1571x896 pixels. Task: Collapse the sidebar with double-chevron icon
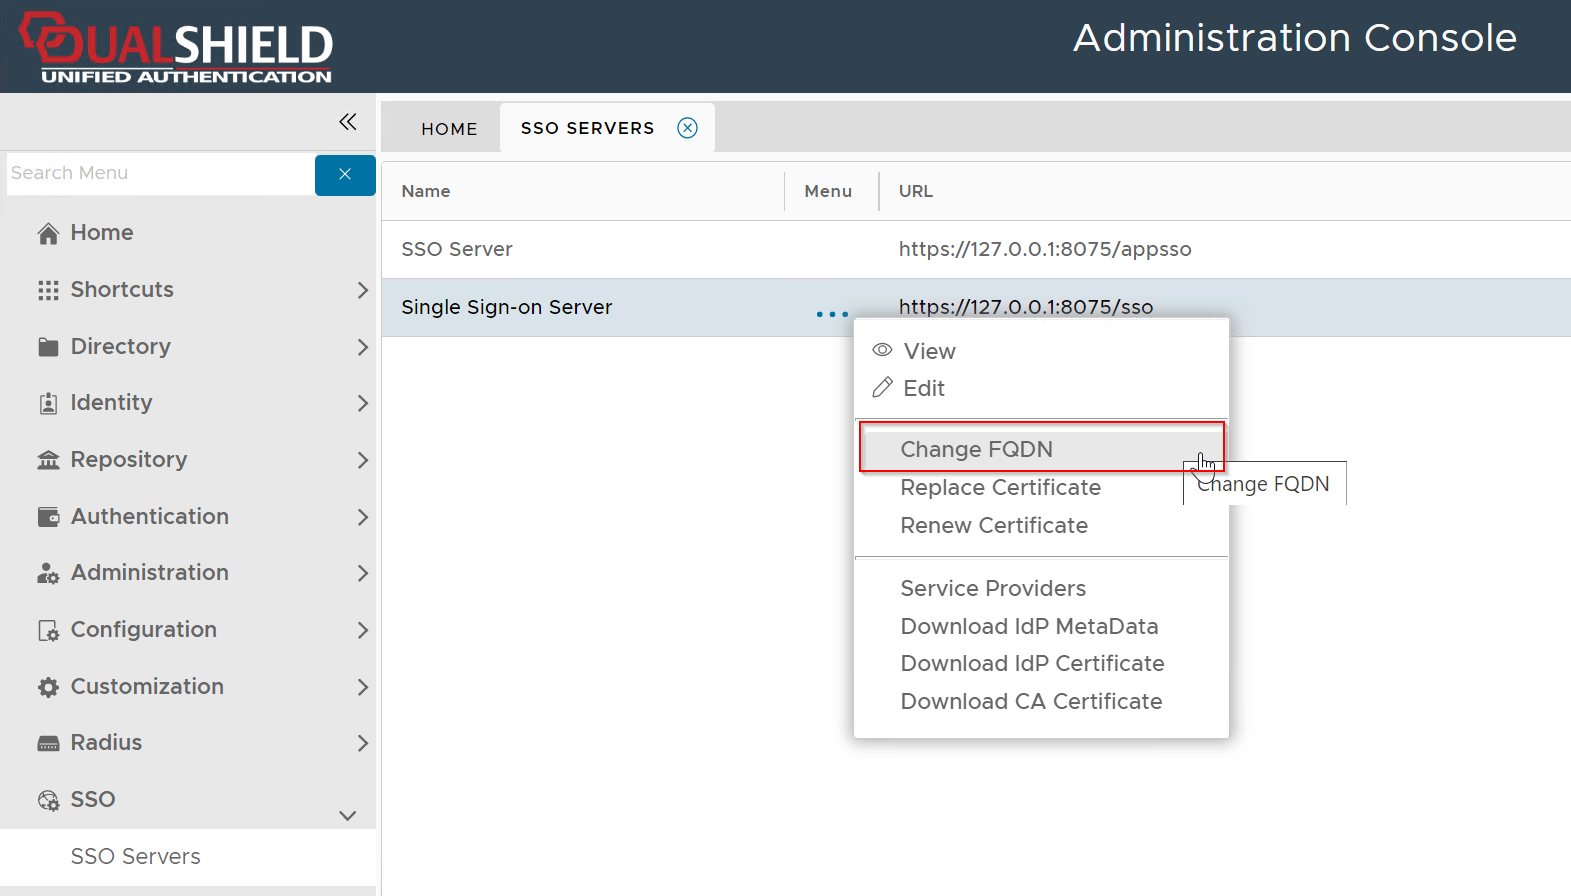coord(347,122)
